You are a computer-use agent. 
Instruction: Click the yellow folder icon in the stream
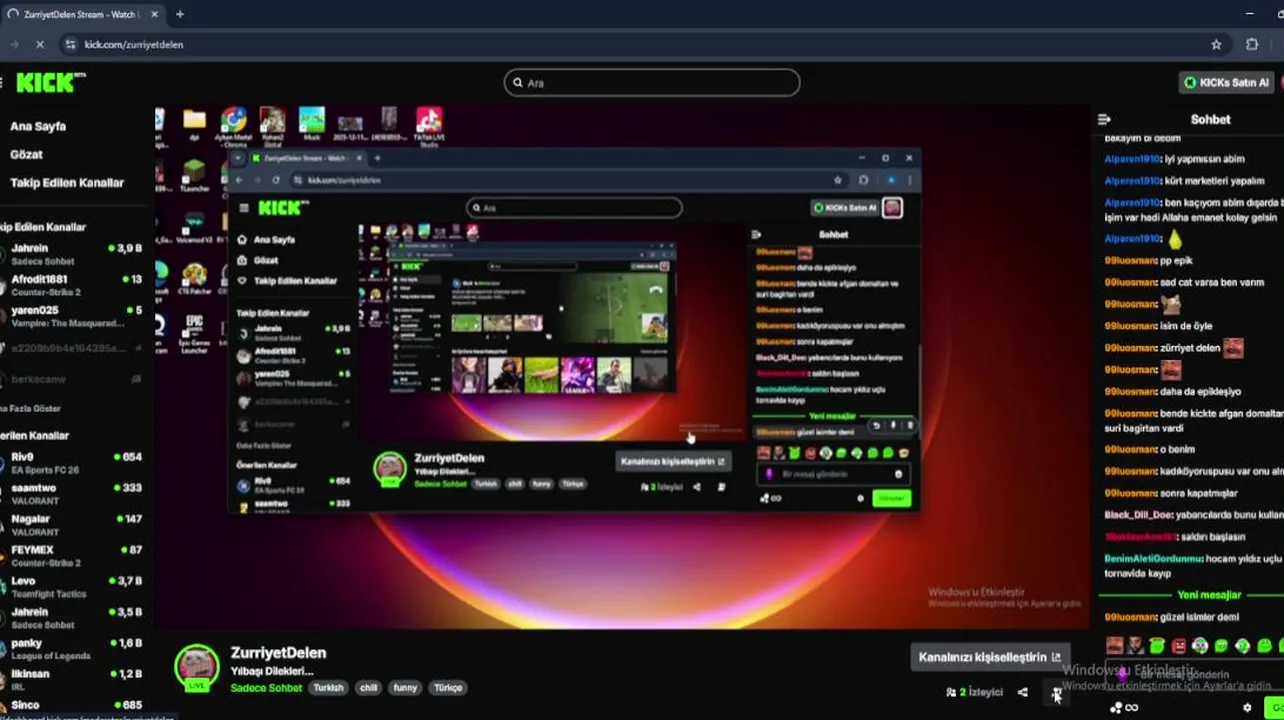pyautogui.click(x=194, y=124)
